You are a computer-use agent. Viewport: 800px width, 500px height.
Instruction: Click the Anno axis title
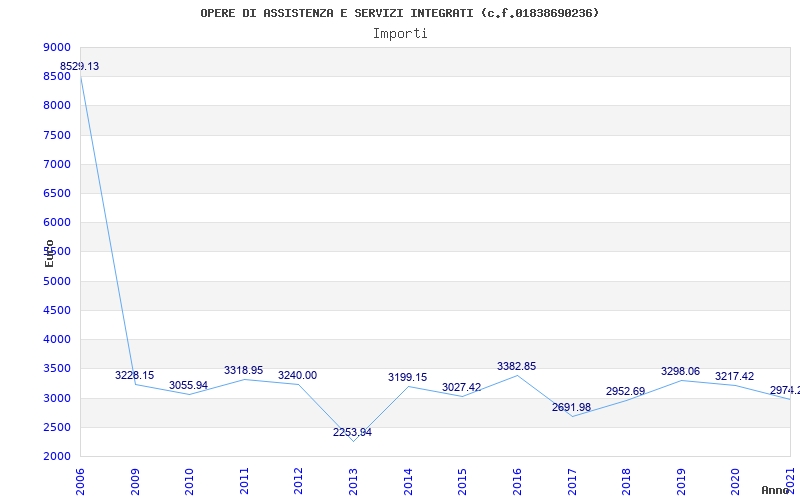pyautogui.click(x=775, y=490)
